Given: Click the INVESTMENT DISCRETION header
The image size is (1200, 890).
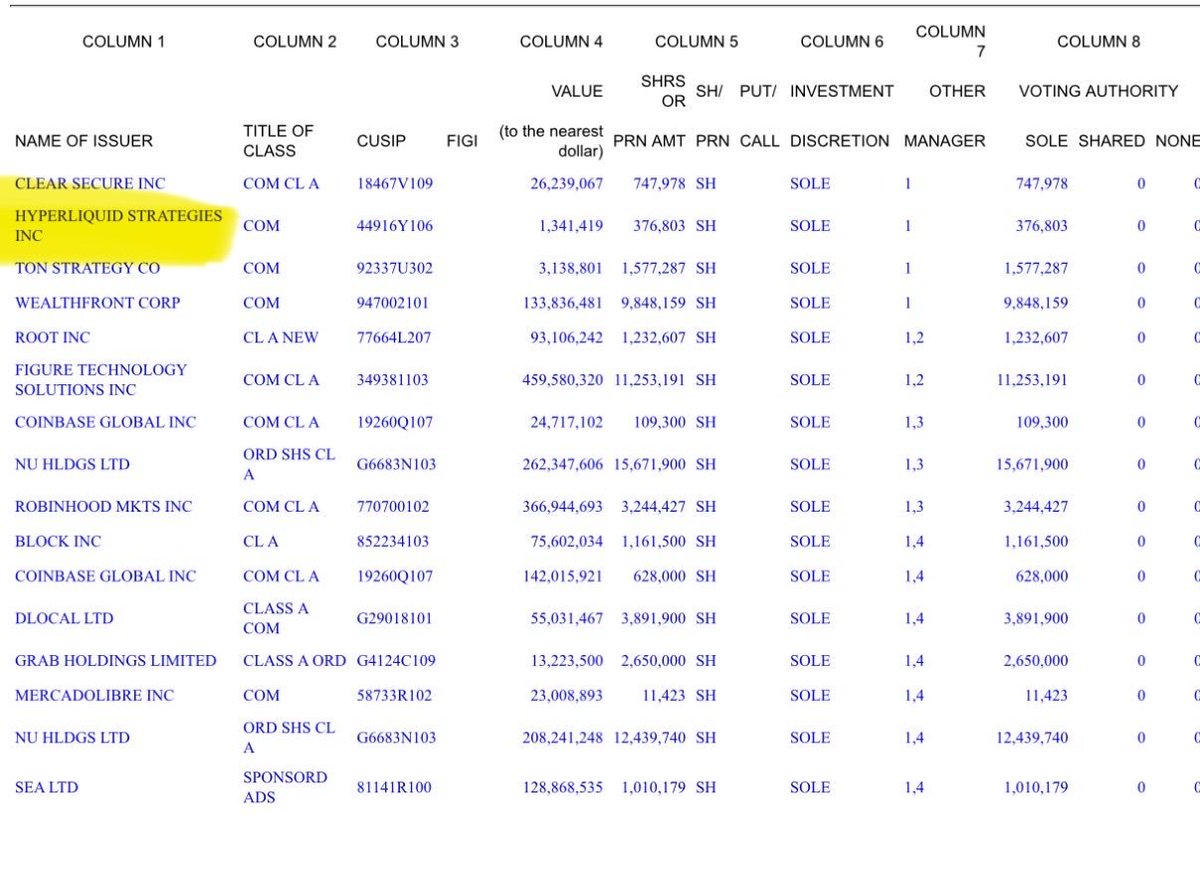Looking at the screenshot, I should [840, 116].
